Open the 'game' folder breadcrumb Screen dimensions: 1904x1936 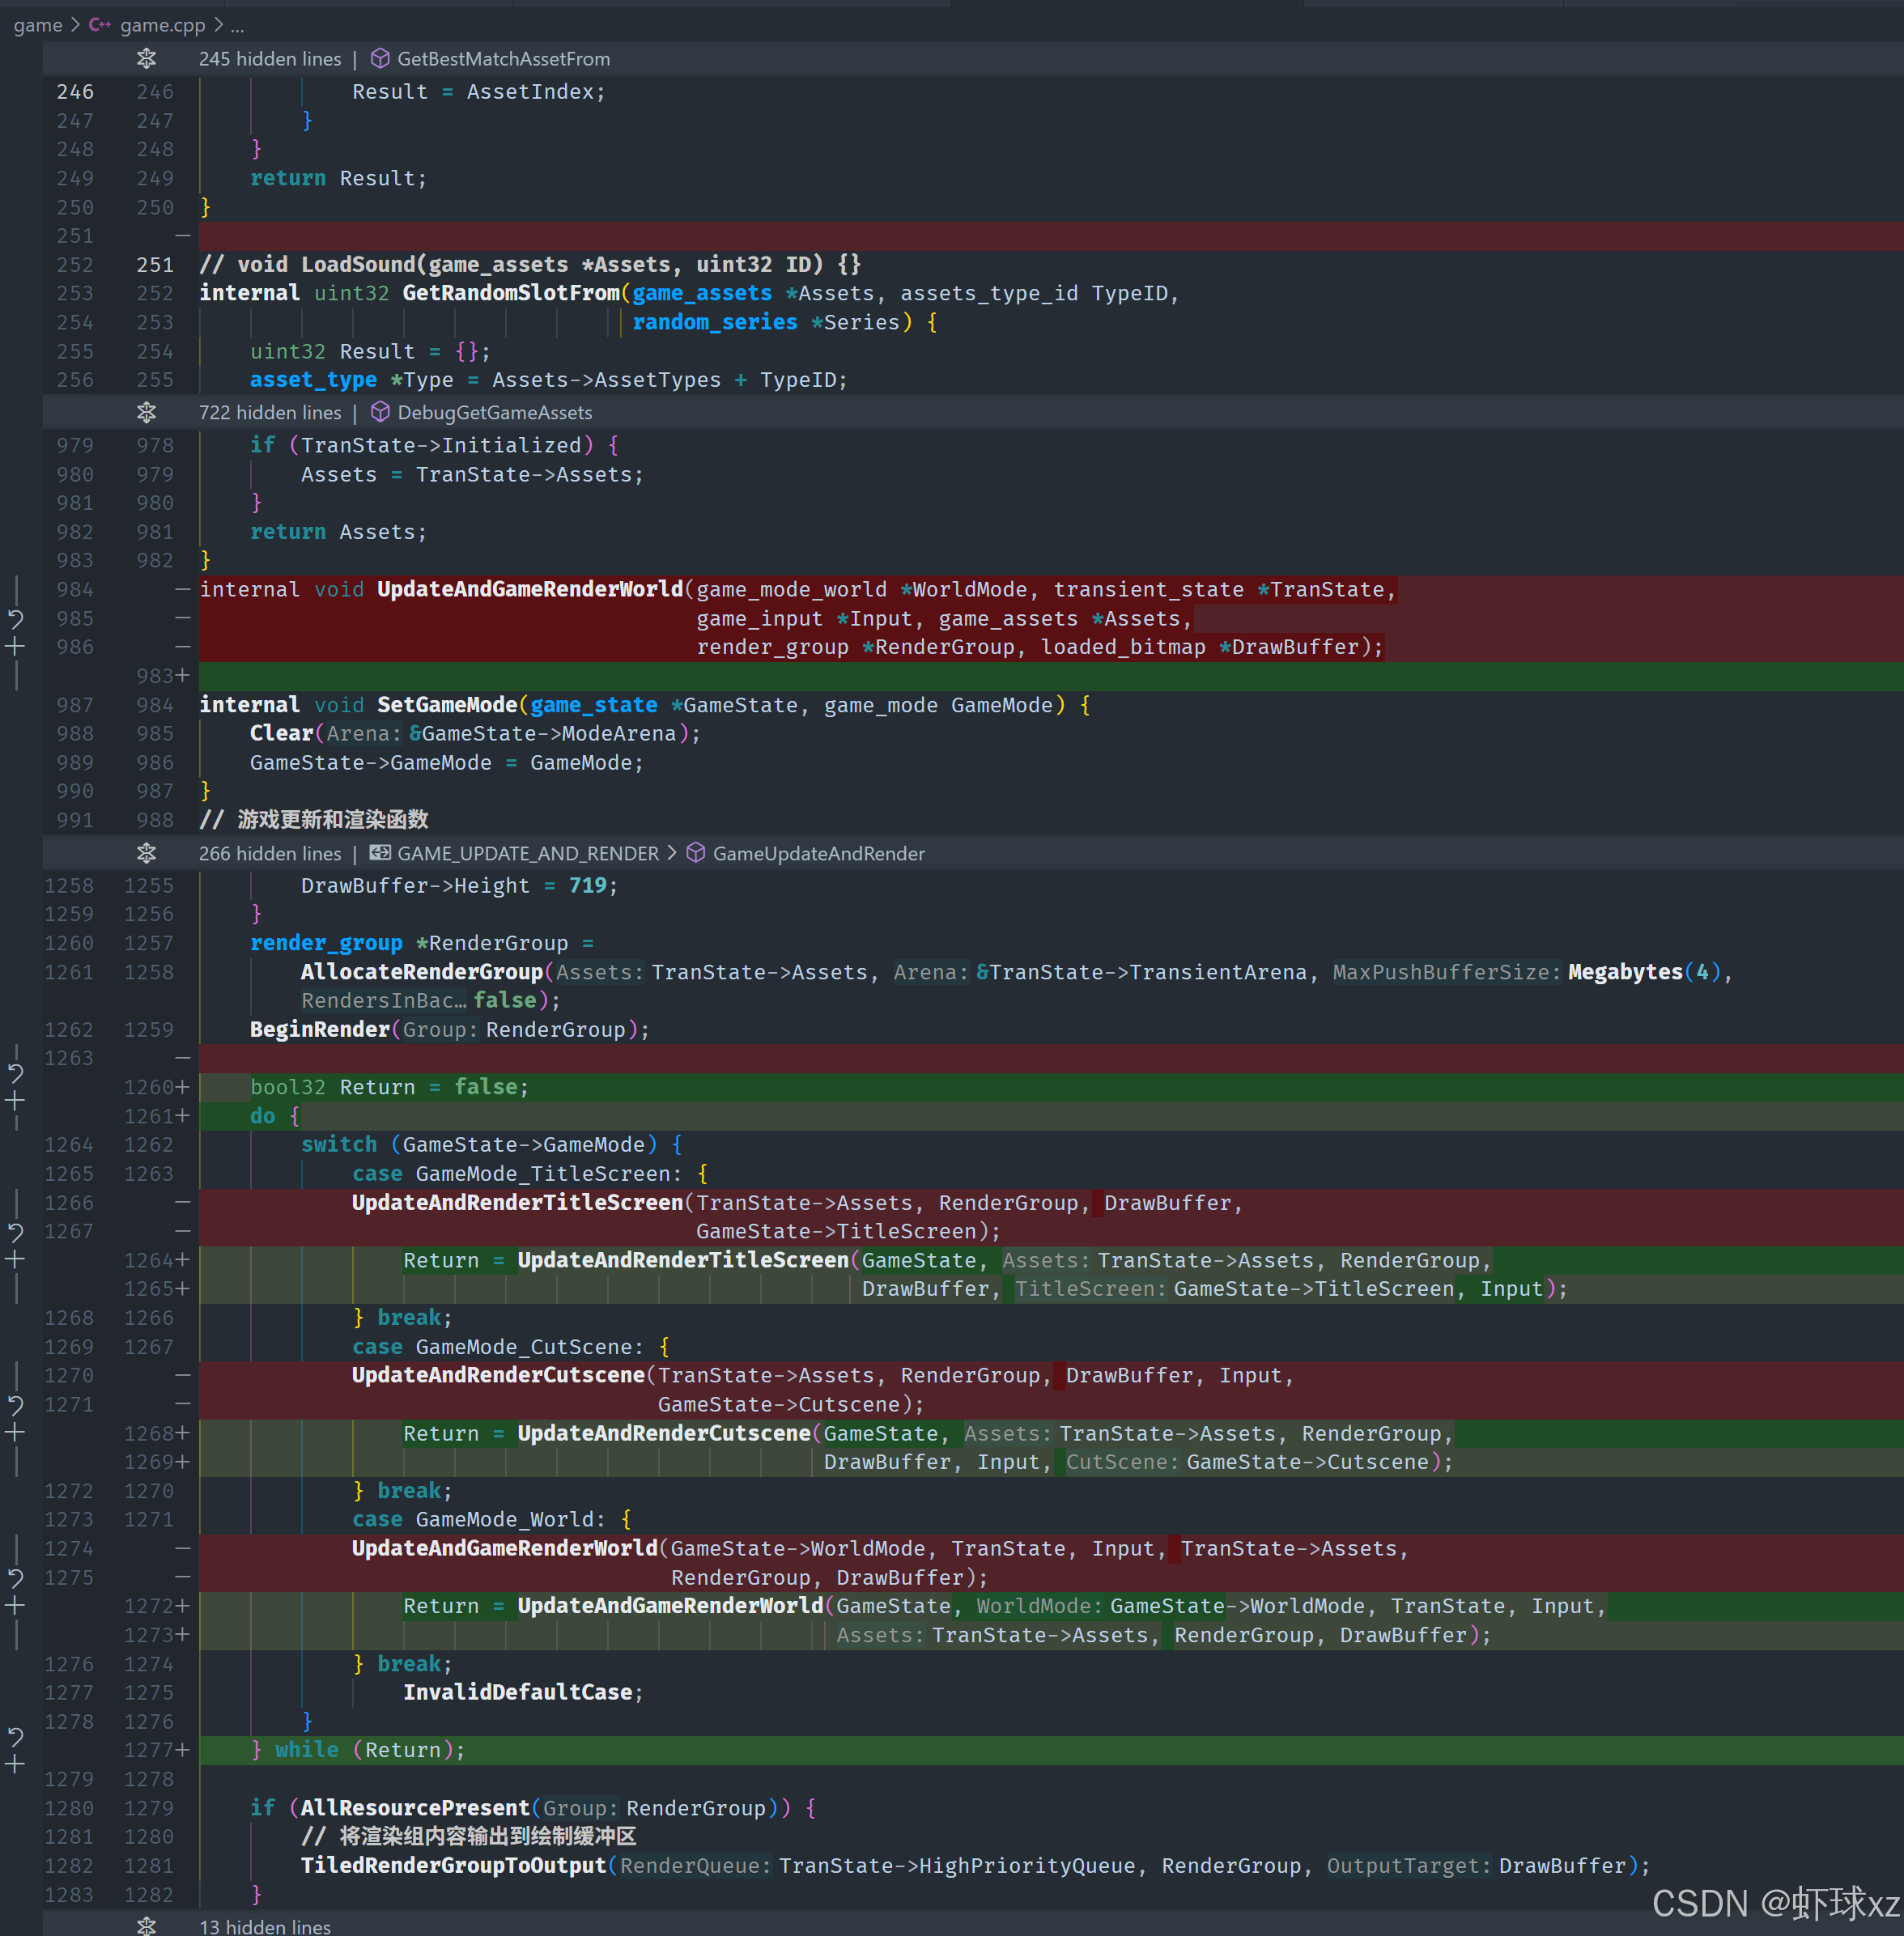click(38, 25)
